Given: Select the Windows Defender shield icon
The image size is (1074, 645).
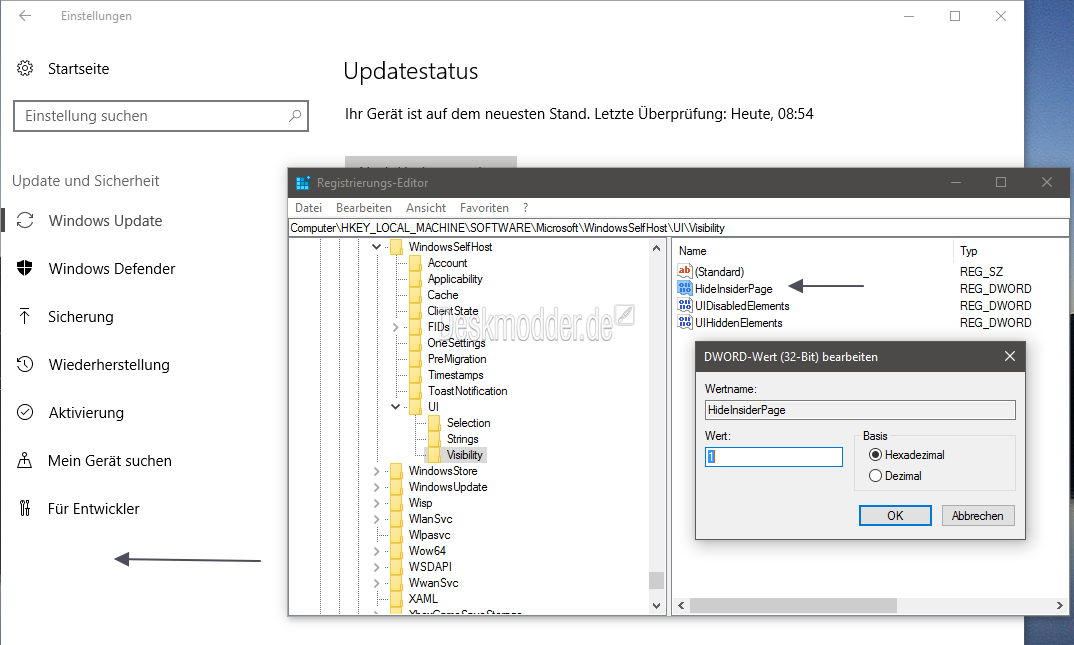Looking at the screenshot, I should point(25,268).
